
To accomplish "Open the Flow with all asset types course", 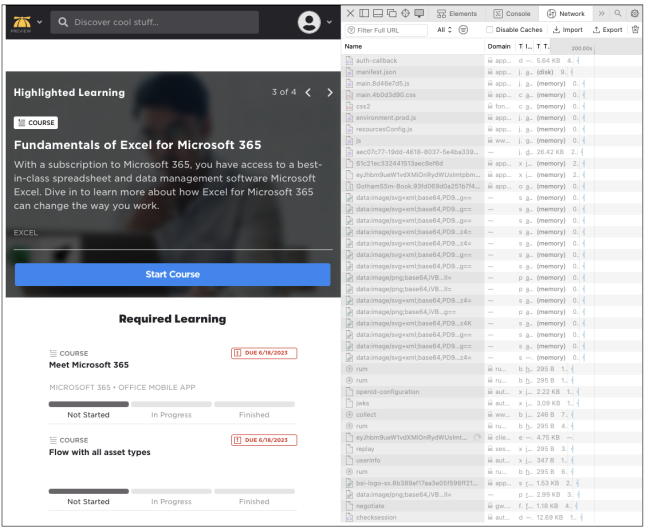I will click(100, 452).
